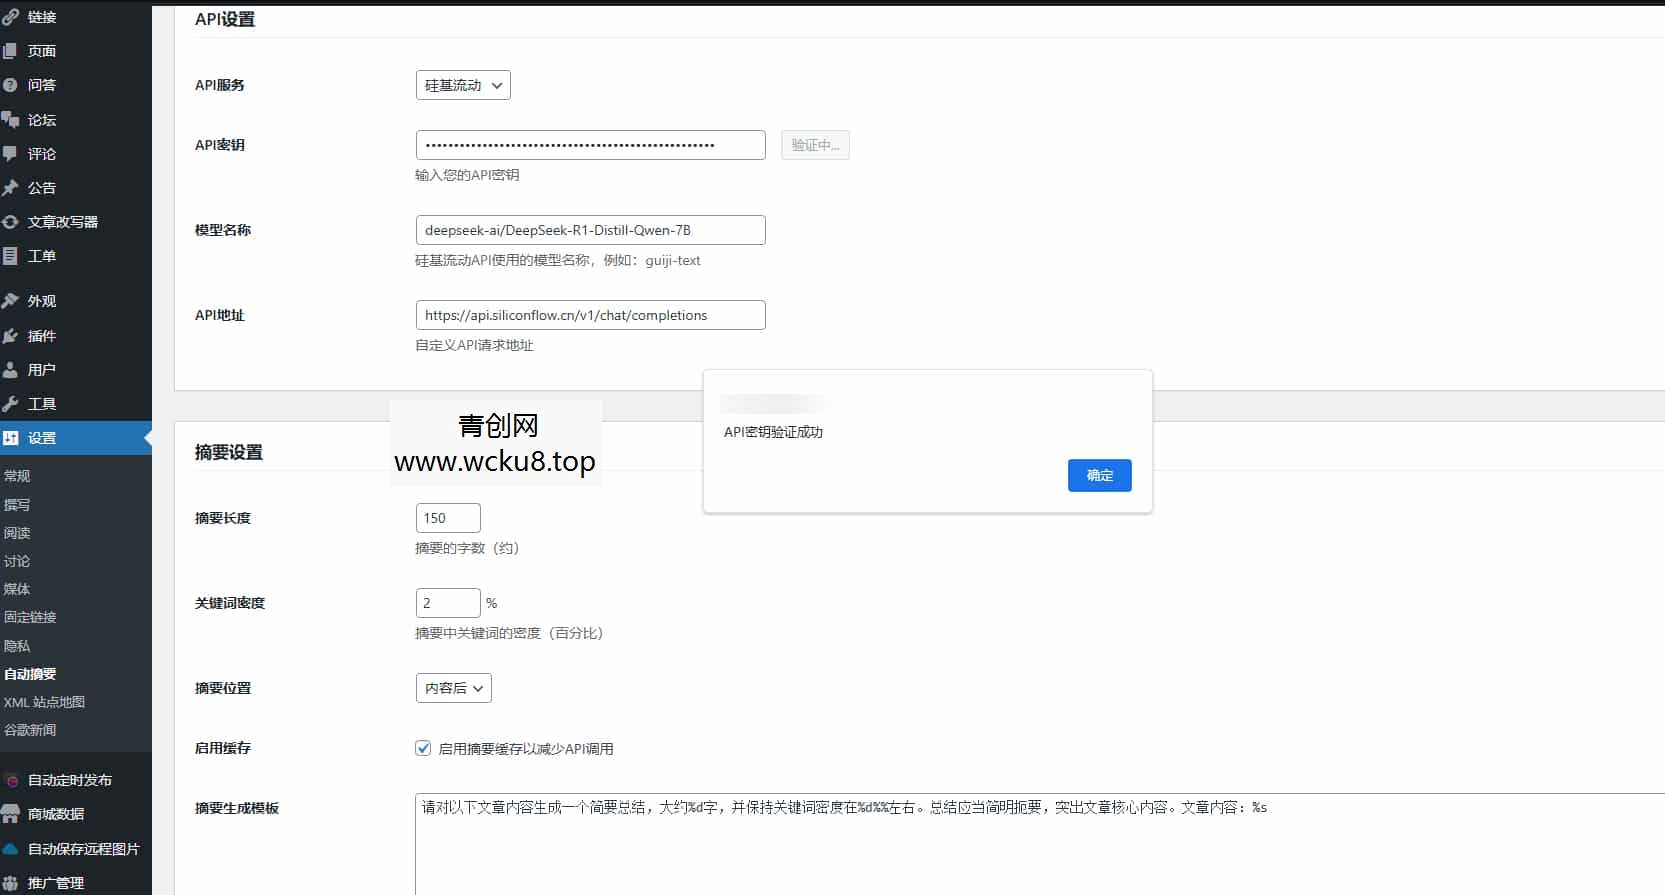Click the label 启用摘要缓存以减少API调用
The height and width of the screenshot is (895, 1665).
coord(526,749)
